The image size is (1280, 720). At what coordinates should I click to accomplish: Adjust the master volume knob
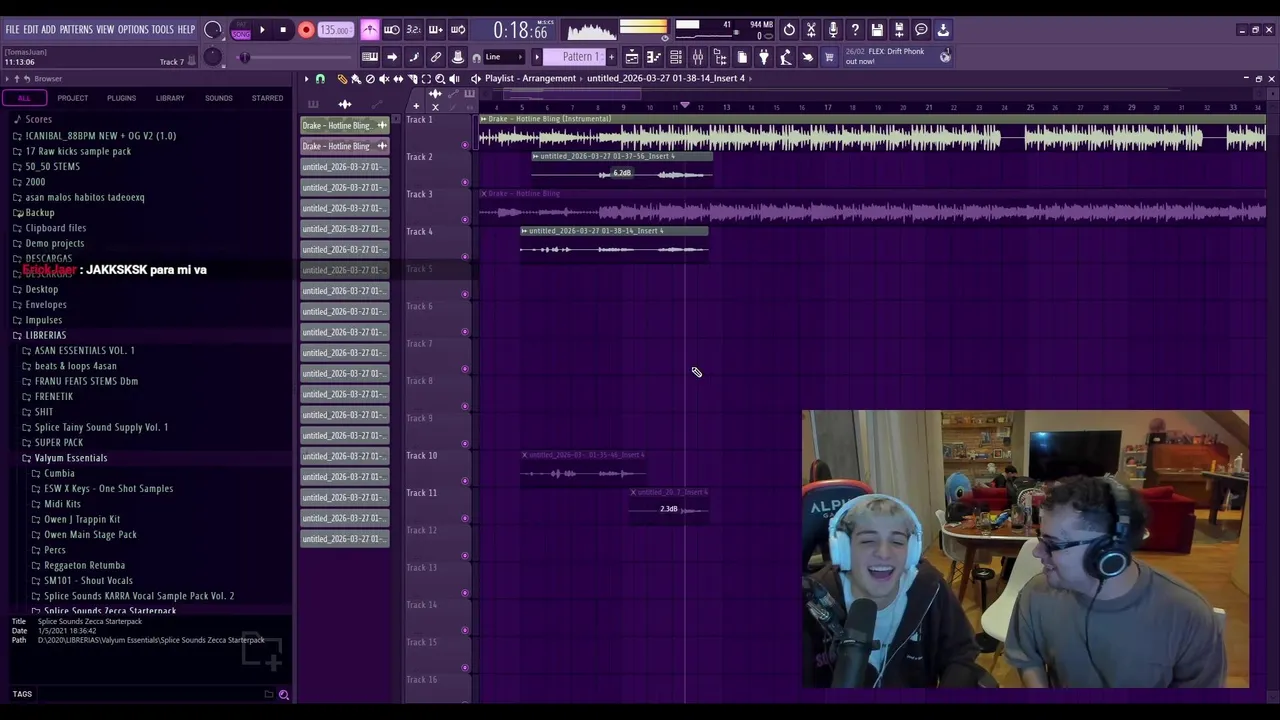213,30
